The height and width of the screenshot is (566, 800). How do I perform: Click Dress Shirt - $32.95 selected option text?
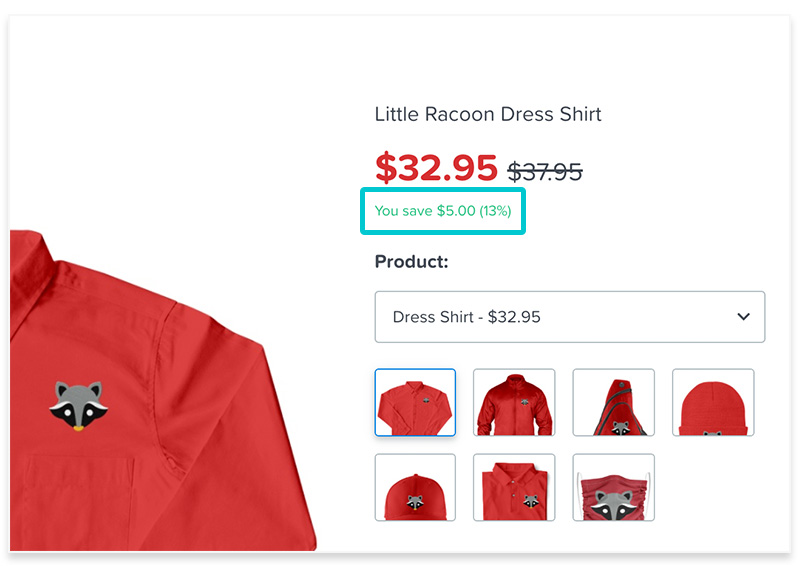pos(466,317)
